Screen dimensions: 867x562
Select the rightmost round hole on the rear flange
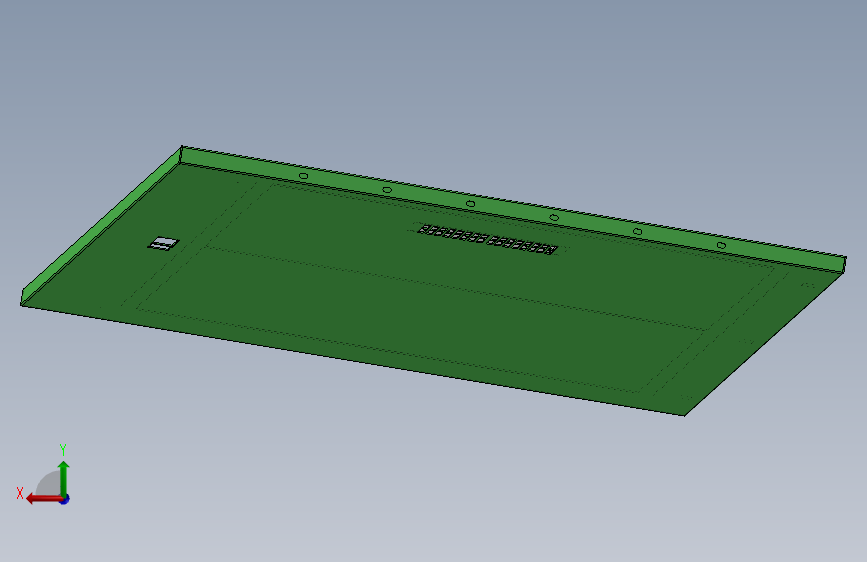(x=721, y=245)
